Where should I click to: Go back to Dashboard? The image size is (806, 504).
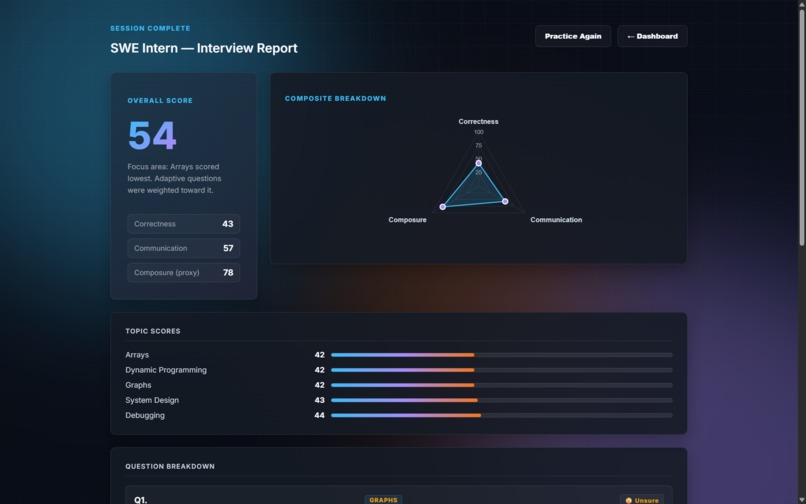click(x=652, y=37)
